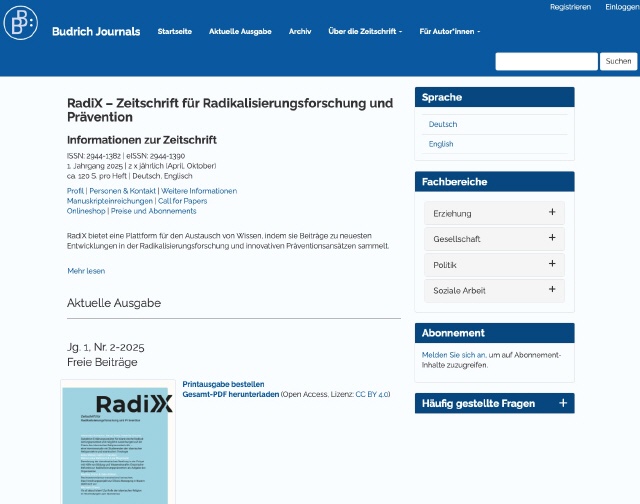Expand the Gesellschaft plus icon
Screen dimensions: 640x504
551,239
